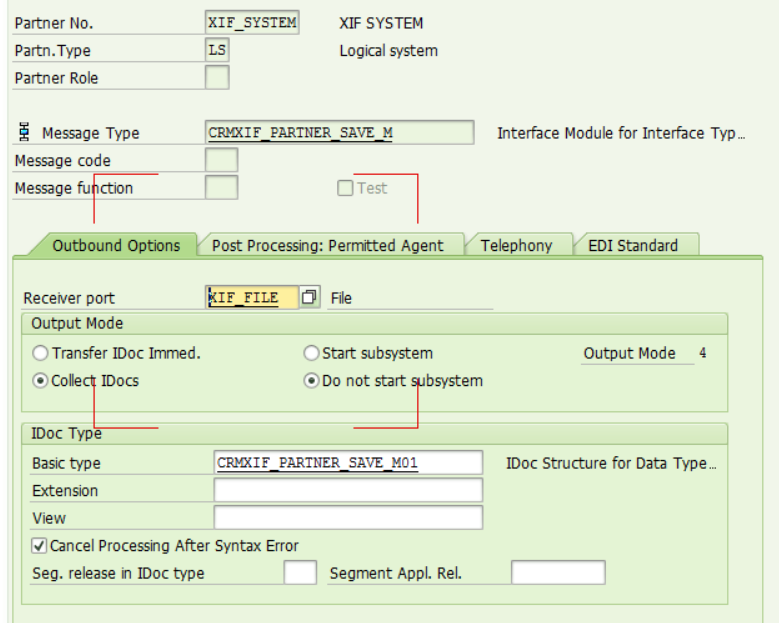Click the Message code input field
The image size is (779, 623).
[222, 160]
